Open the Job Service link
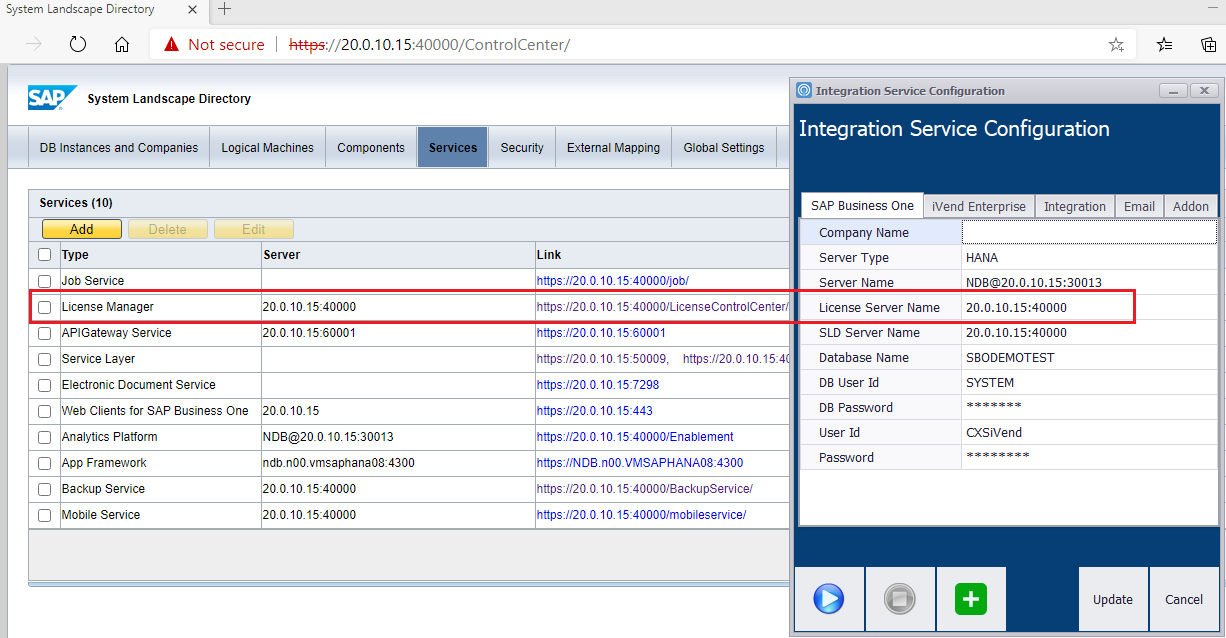 pyautogui.click(x=613, y=281)
